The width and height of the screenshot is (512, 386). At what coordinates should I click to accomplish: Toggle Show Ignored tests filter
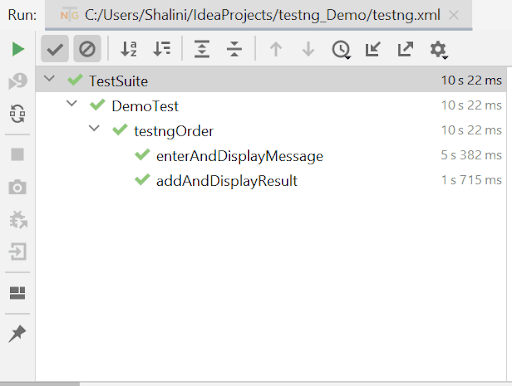coord(87,49)
